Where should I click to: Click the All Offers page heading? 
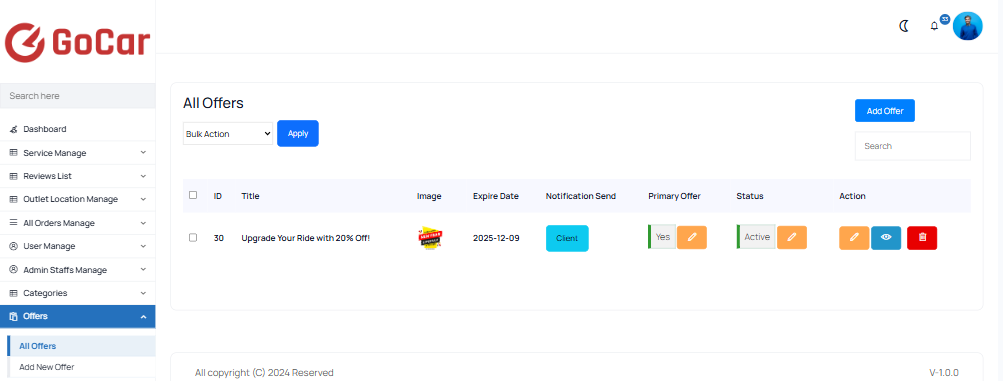pos(213,103)
